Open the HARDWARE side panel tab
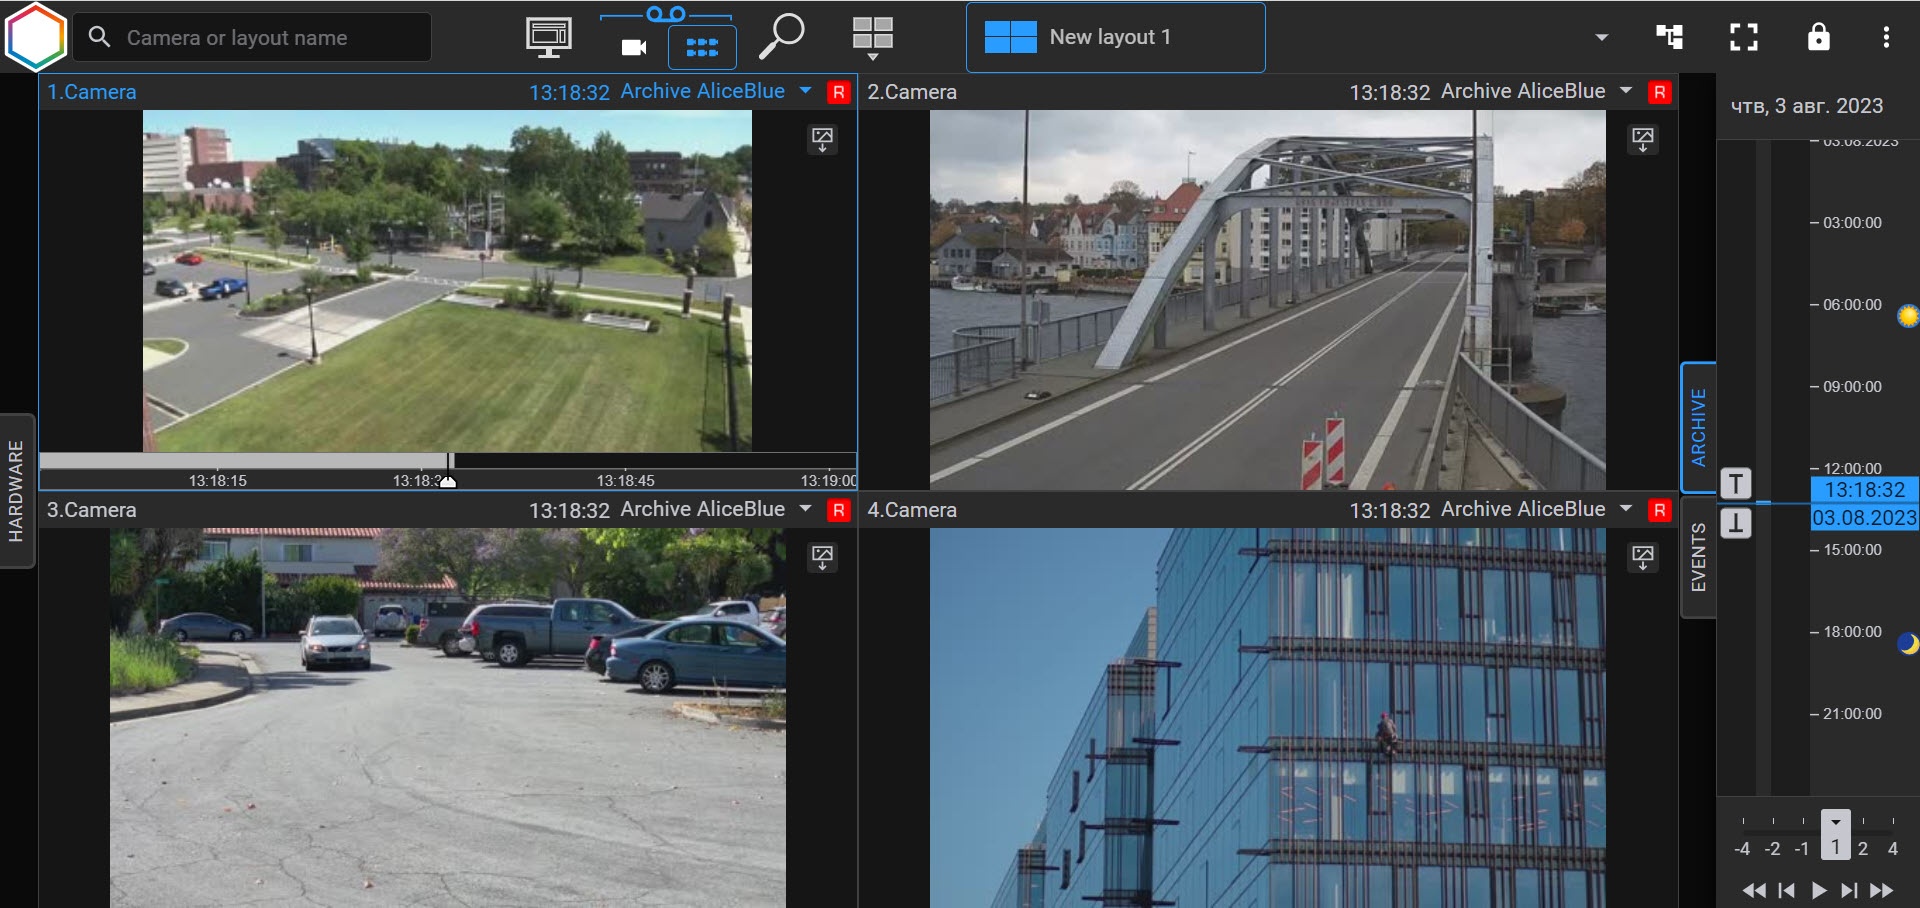 pos(17,490)
